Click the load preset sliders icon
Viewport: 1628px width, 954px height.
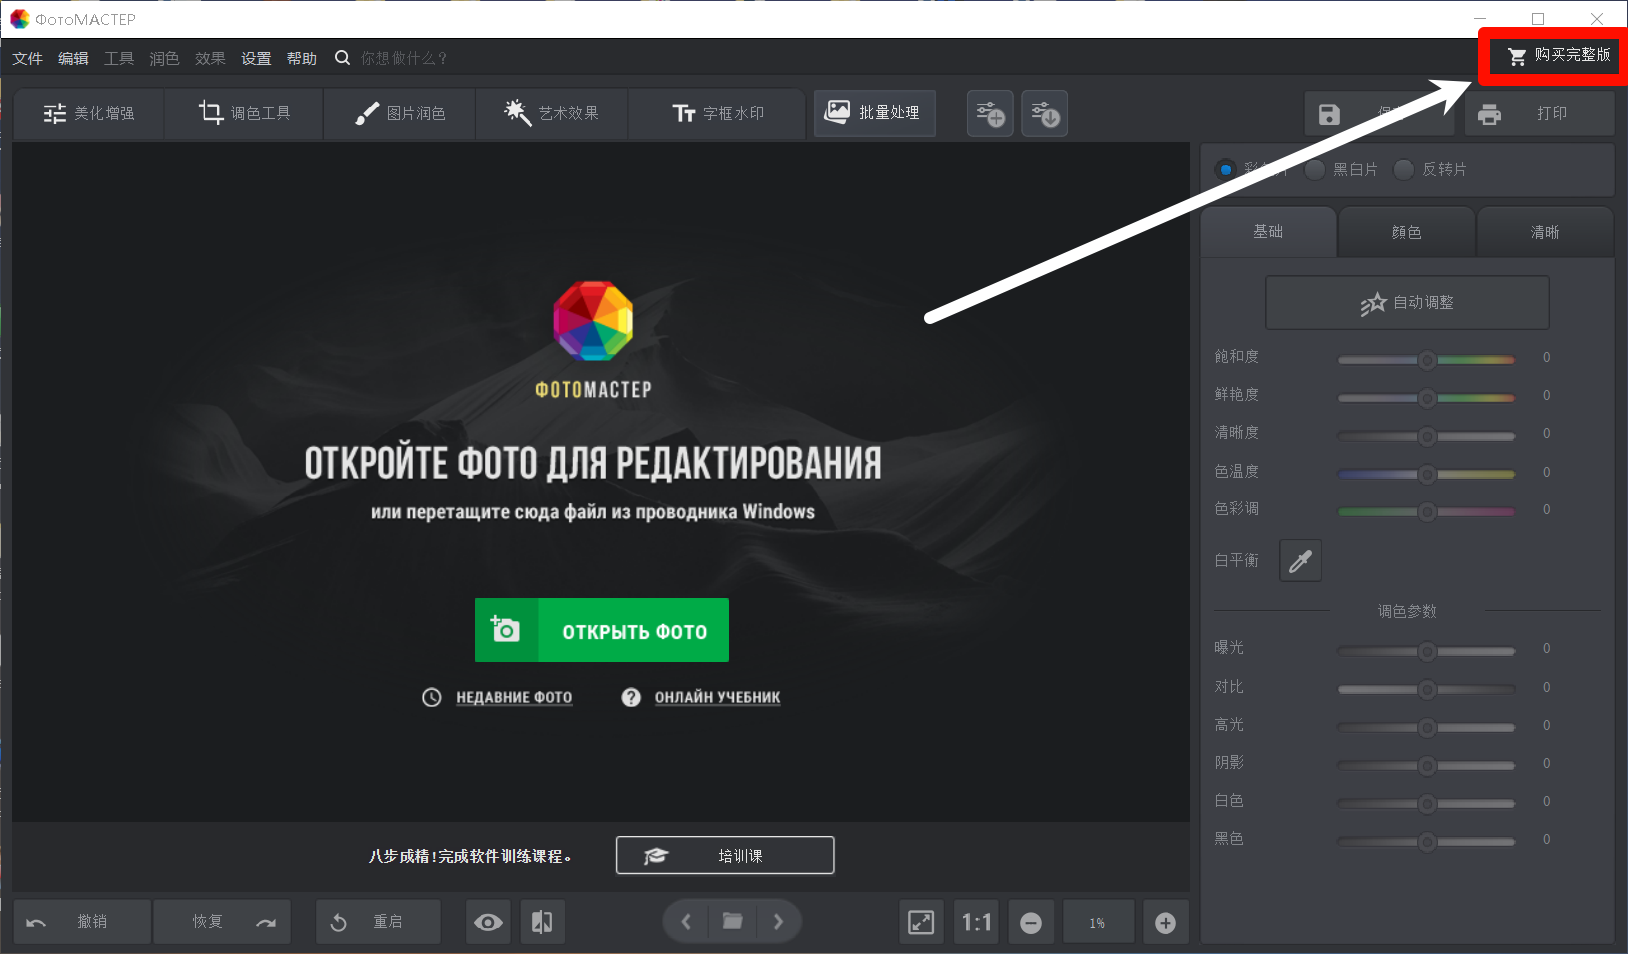[1045, 113]
